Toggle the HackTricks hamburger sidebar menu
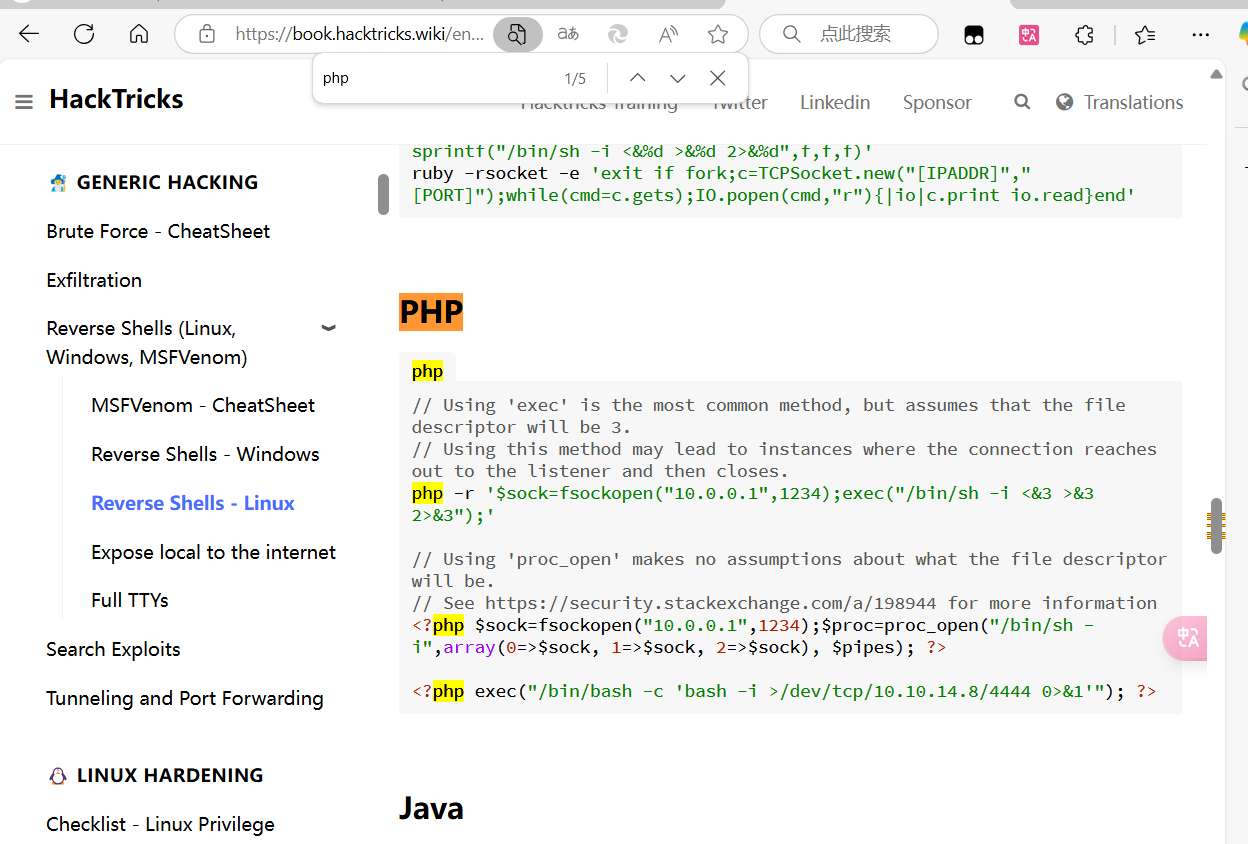 point(24,102)
